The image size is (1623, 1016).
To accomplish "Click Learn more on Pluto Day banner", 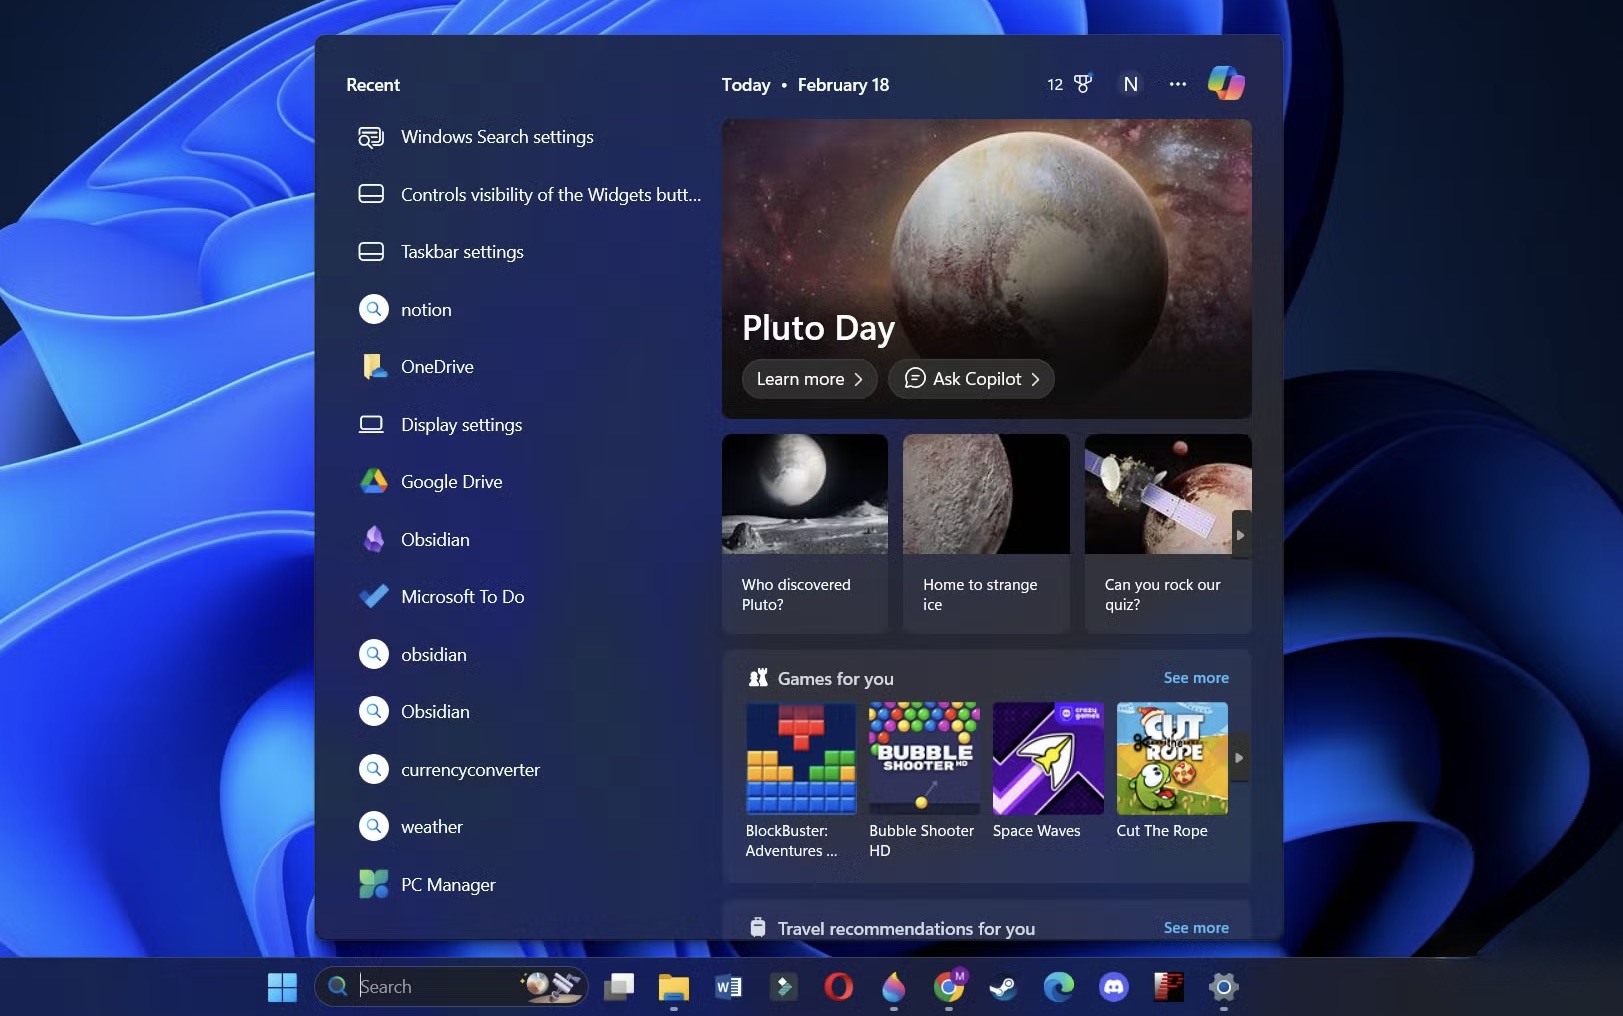I will tap(808, 379).
